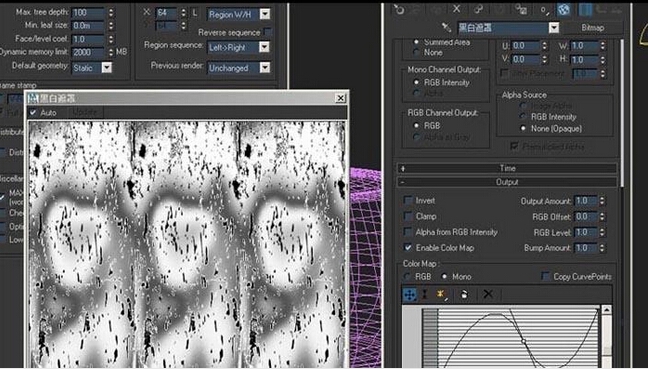
Task: Click the Bitmap map type button
Action: [x=593, y=28]
